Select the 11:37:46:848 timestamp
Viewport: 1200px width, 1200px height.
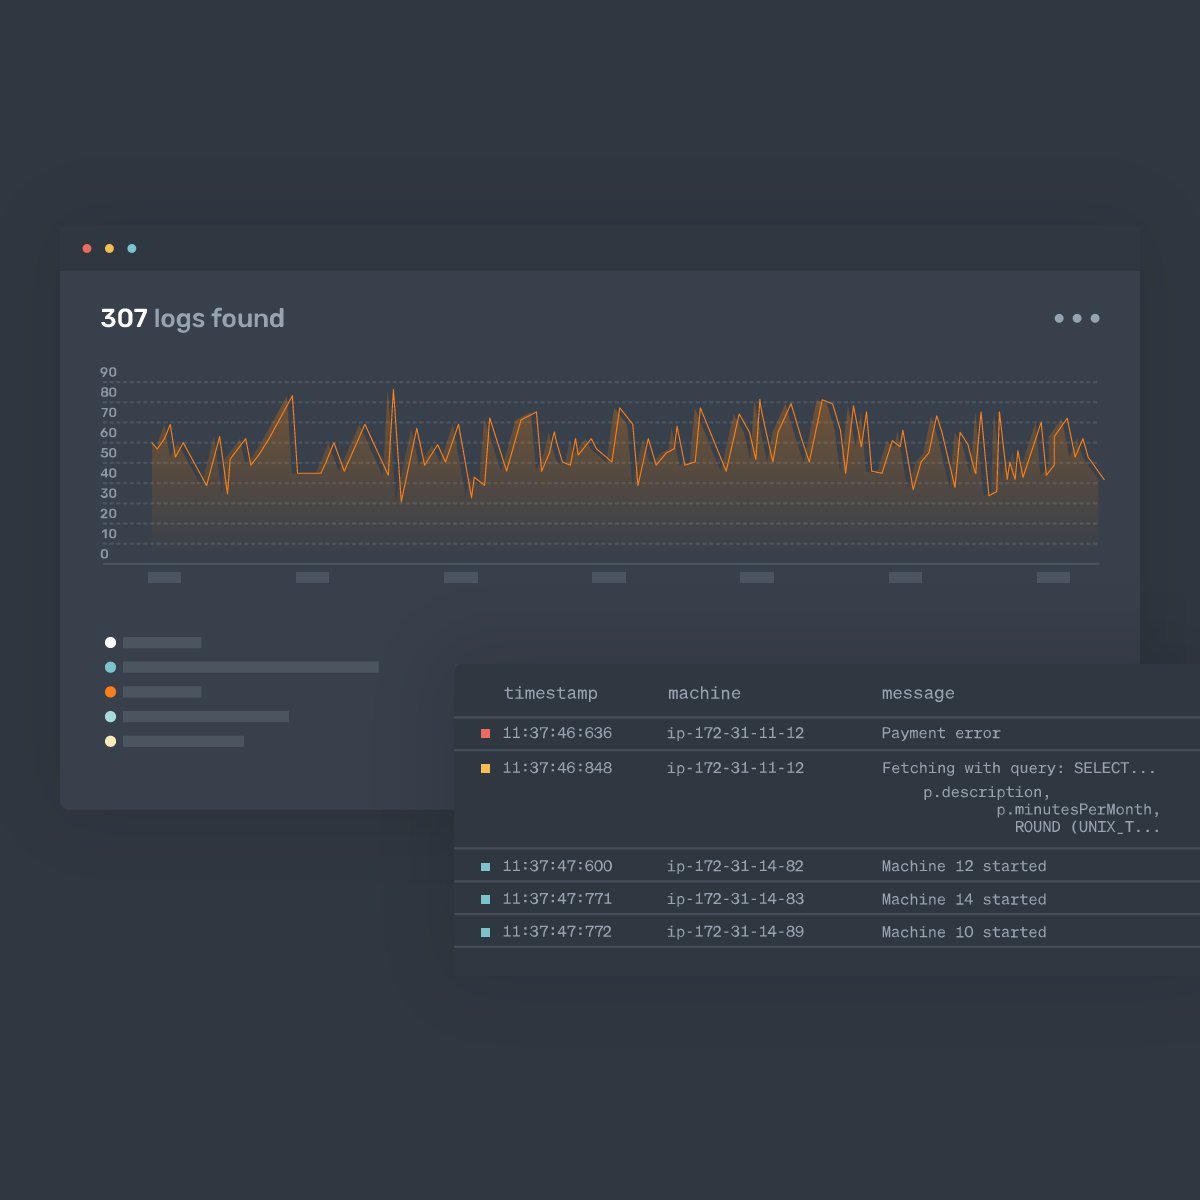tap(557, 768)
